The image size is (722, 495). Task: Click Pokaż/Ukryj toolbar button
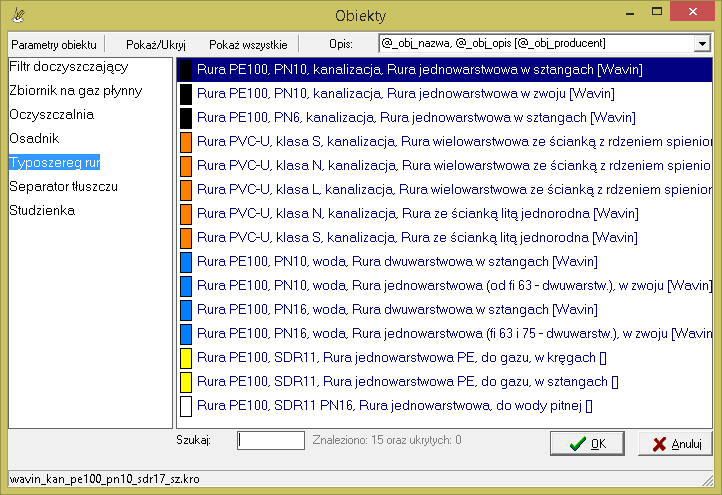(x=156, y=45)
